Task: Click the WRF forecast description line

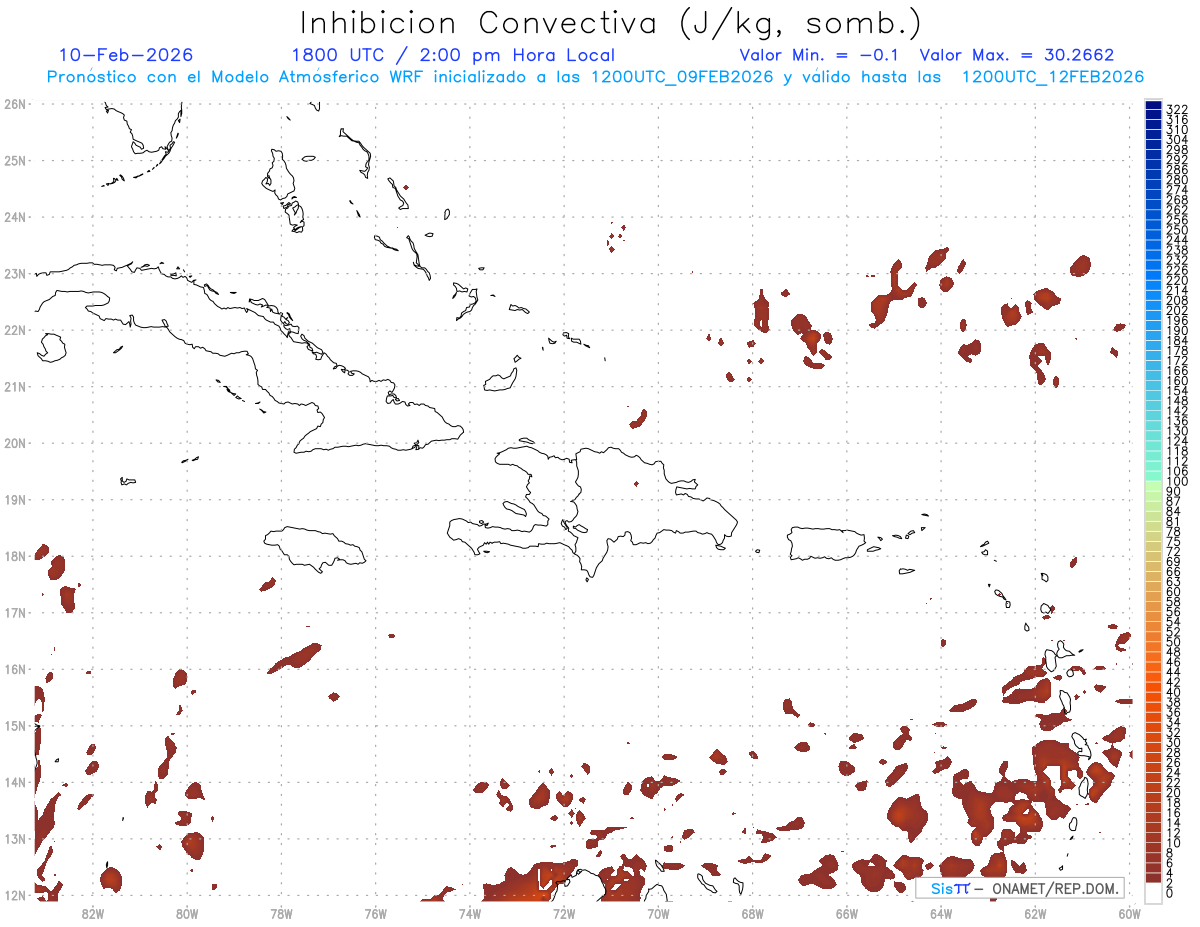Action: tap(595, 77)
